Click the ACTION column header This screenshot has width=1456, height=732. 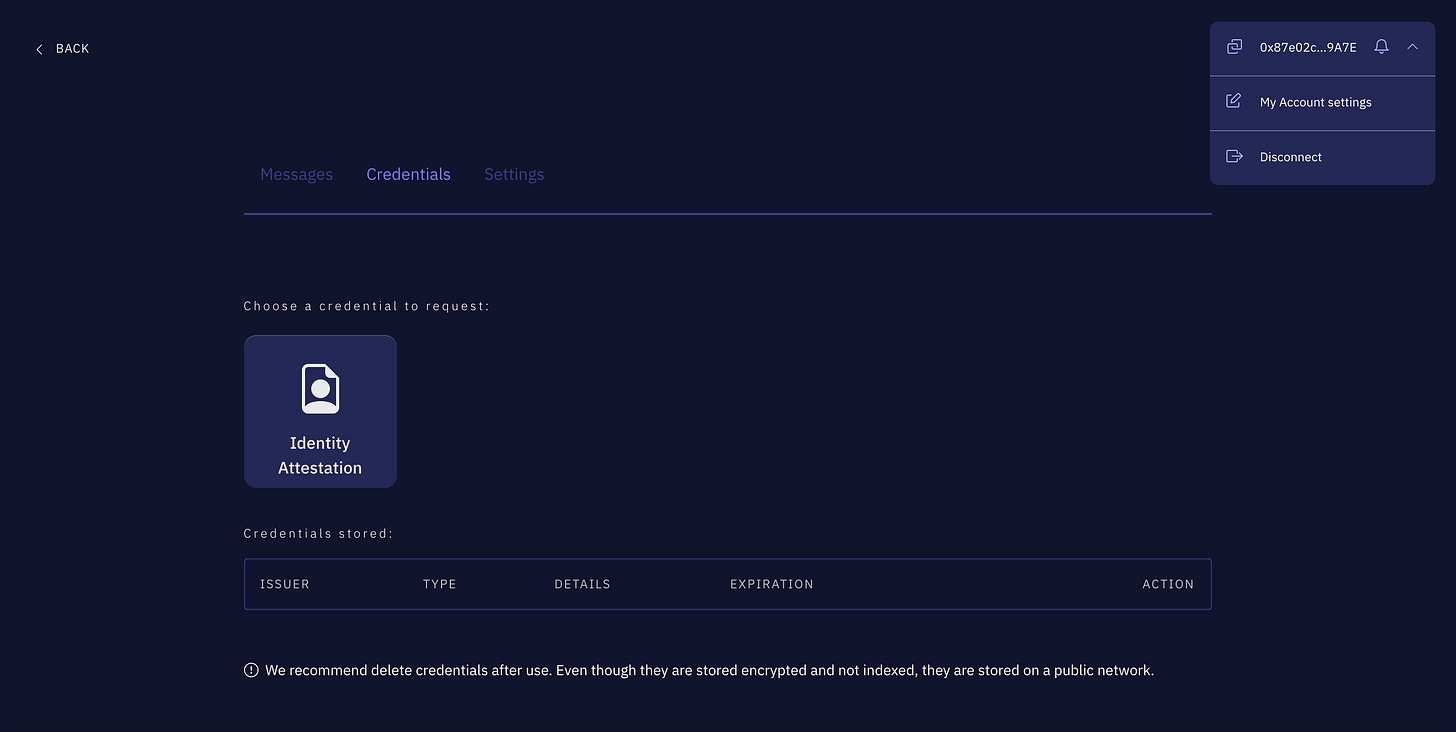click(x=1167, y=584)
